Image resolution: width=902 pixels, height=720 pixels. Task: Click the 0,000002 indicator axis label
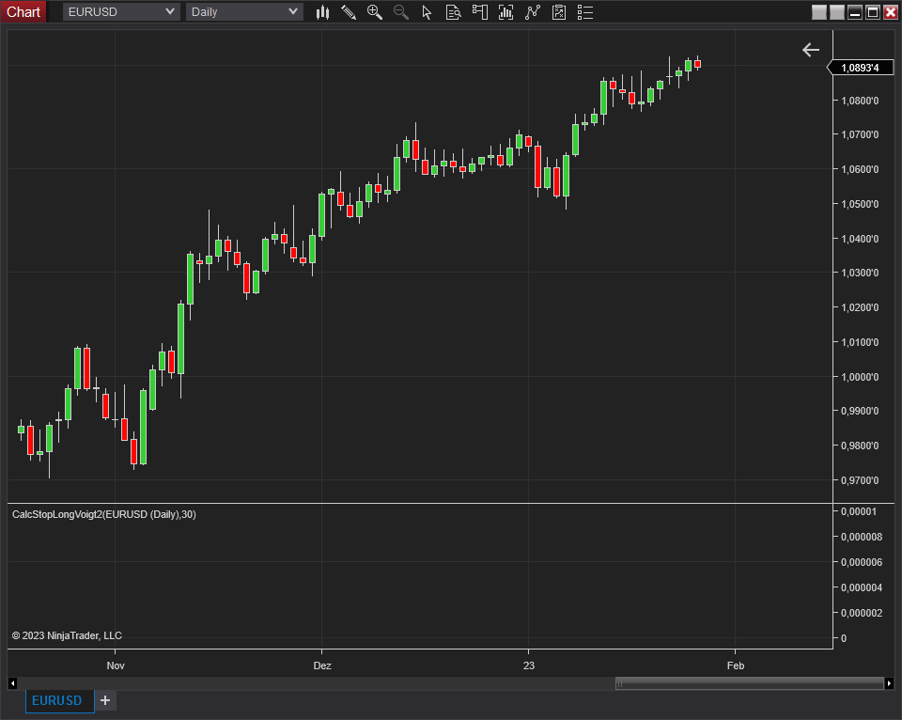click(x=862, y=613)
